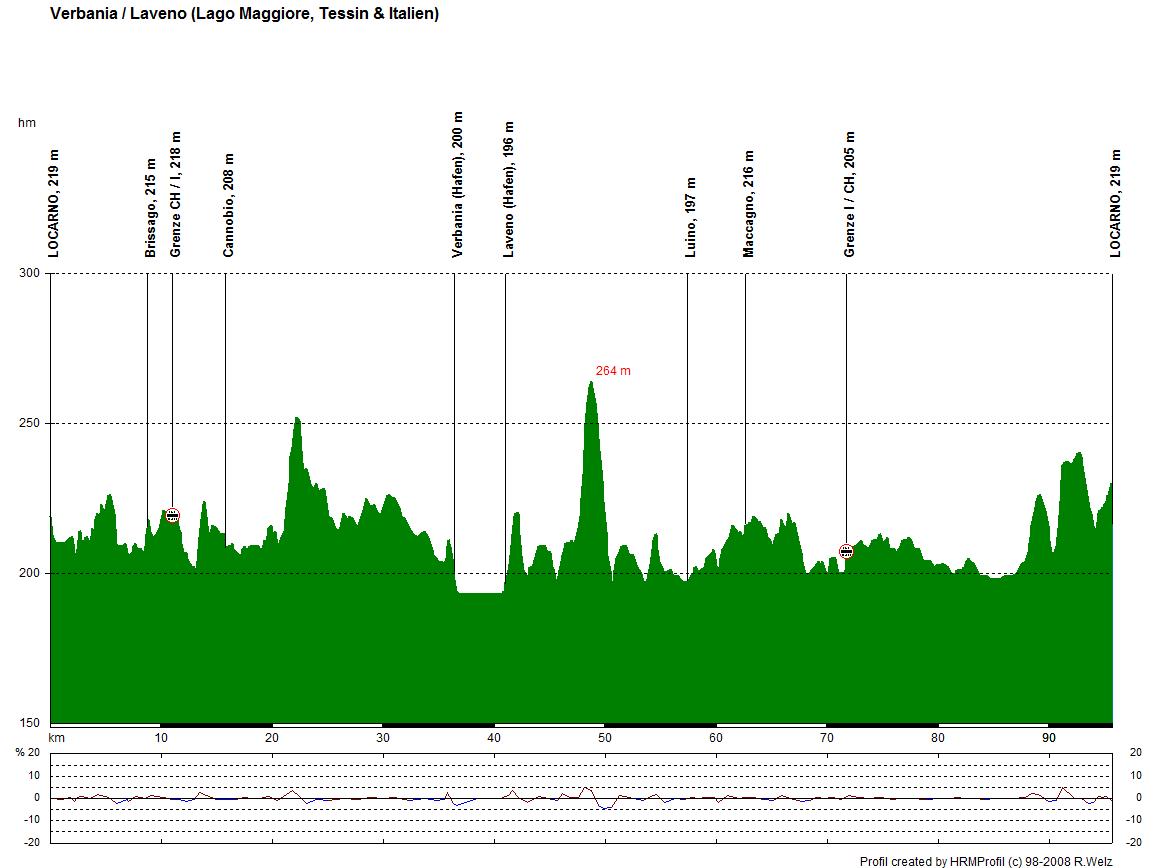Click the '250' elevation axis value
Screen dimensions: 1162x868
30,423
